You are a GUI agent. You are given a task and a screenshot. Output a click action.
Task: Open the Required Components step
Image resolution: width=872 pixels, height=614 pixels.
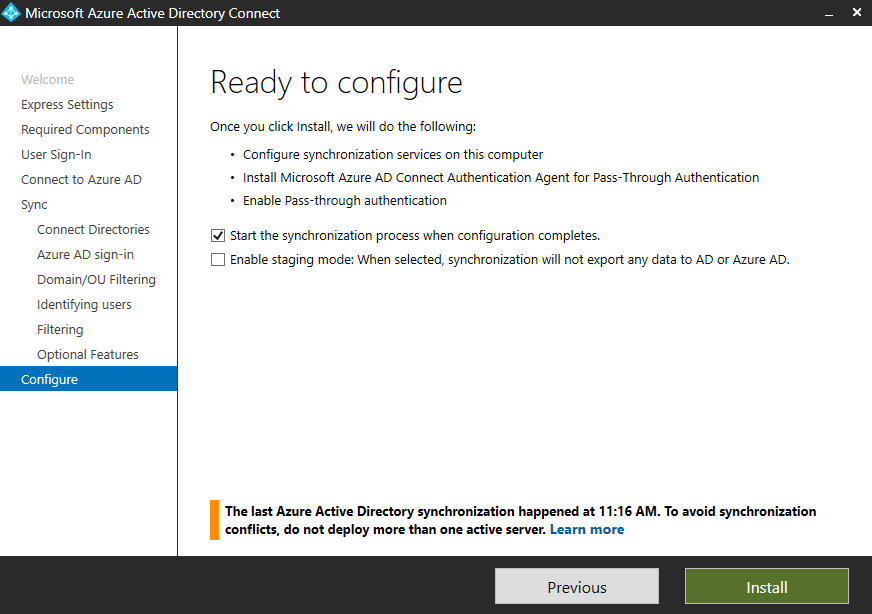tap(85, 130)
